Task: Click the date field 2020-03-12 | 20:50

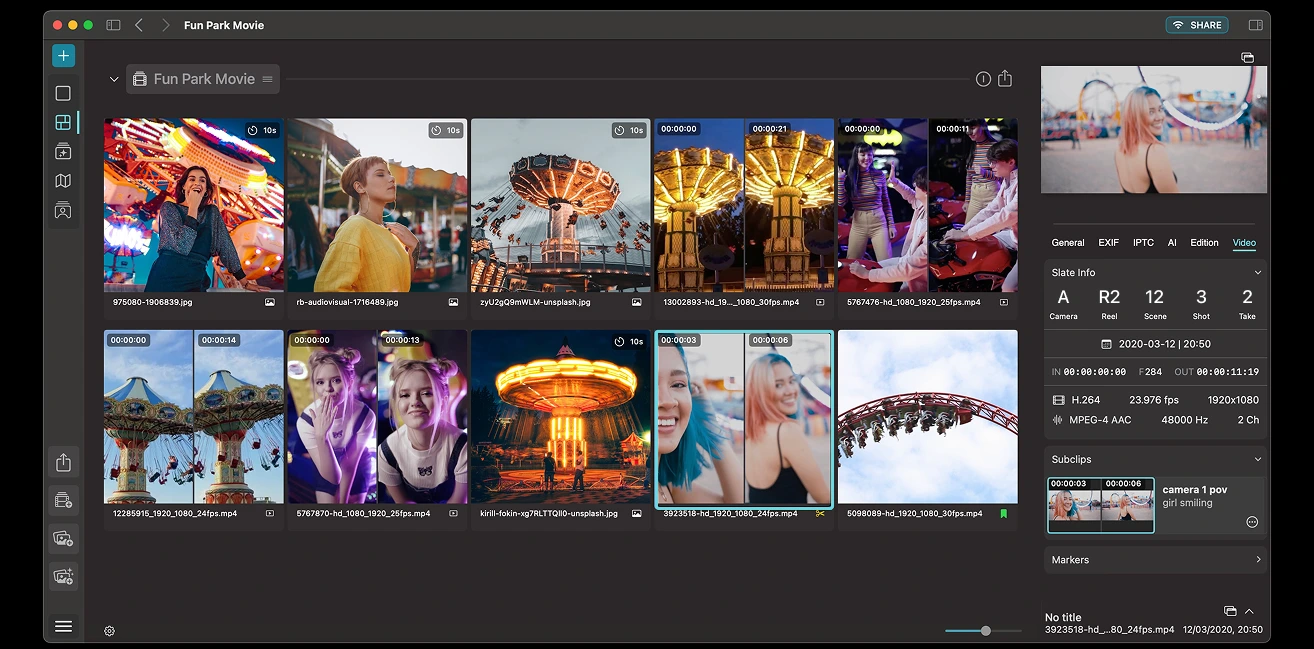Action: click(x=1156, y=344)
